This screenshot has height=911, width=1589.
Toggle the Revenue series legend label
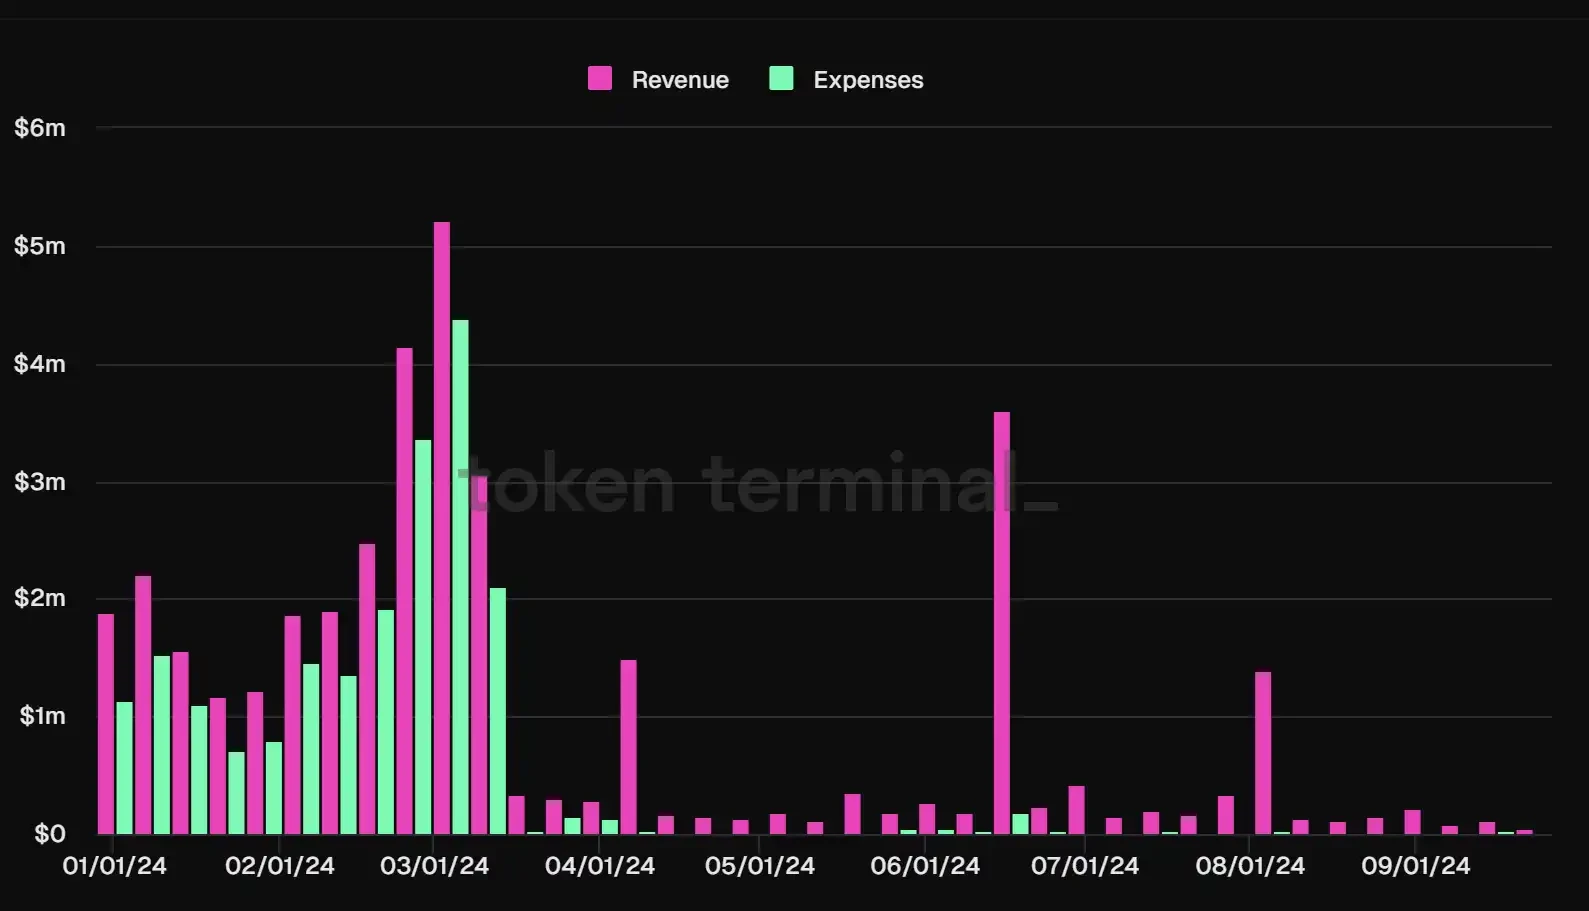coord(680,80)
